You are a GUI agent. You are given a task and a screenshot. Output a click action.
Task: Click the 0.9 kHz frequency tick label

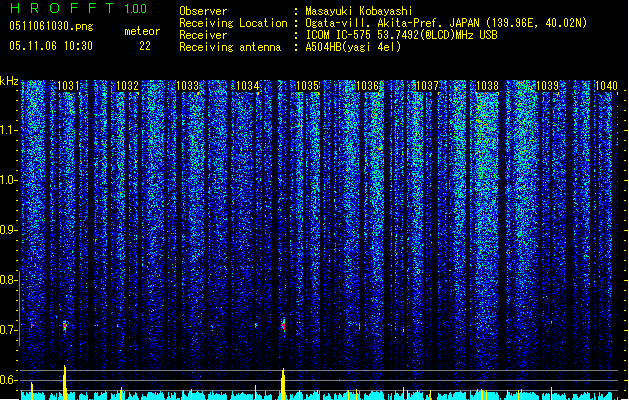[x=8, y=230]
